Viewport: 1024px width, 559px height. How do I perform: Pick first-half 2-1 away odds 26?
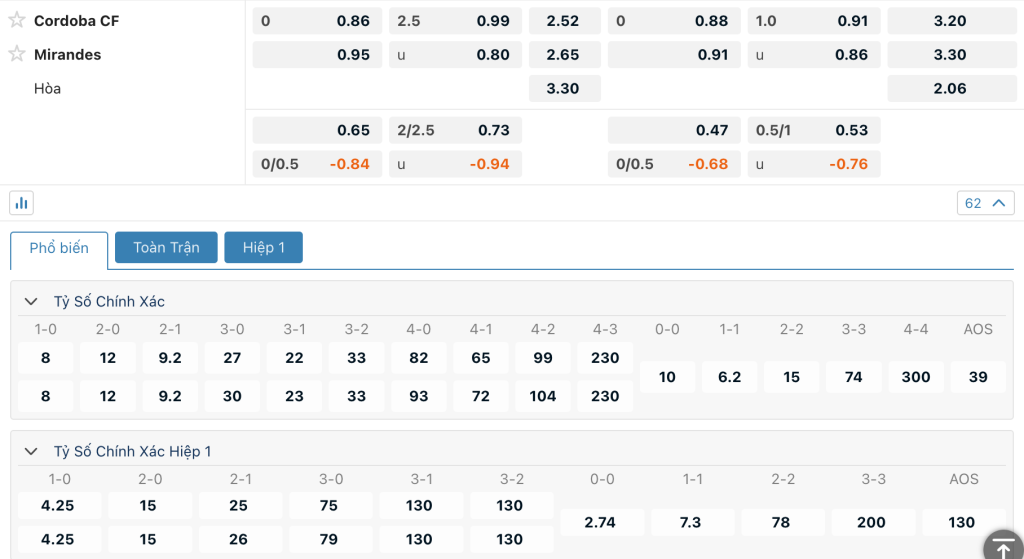point(240,539)
